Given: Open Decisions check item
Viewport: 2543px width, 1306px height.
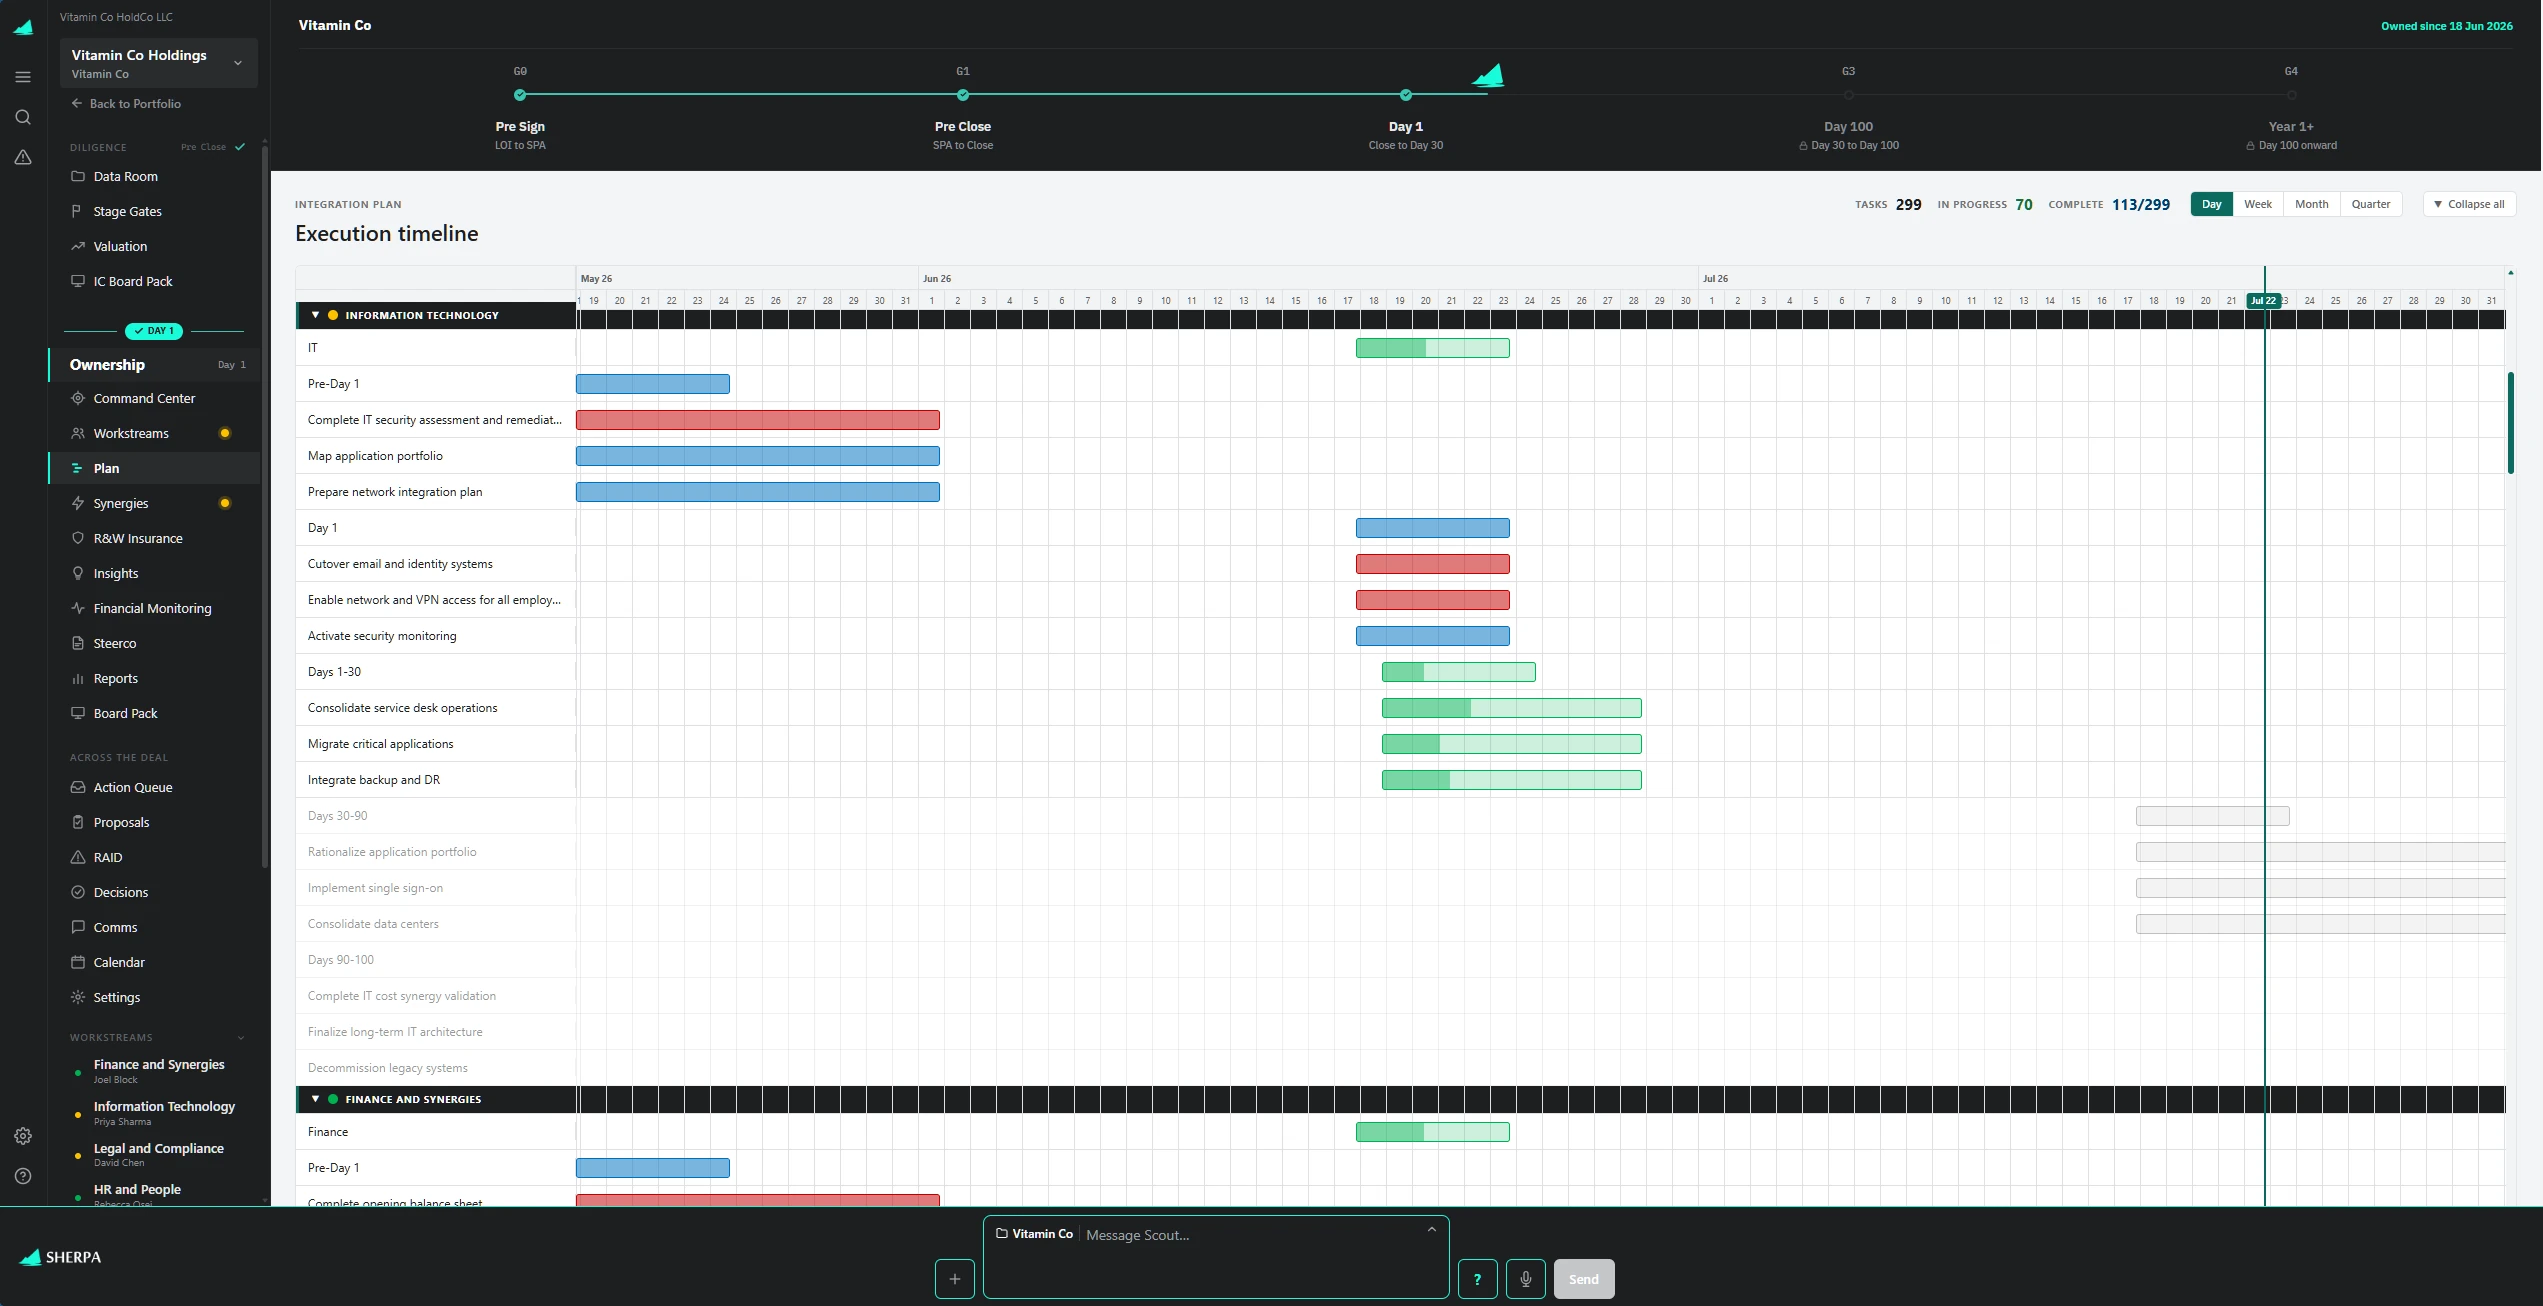Looking at the screenshot, I should pyautogui.click(x=154, y=892).
